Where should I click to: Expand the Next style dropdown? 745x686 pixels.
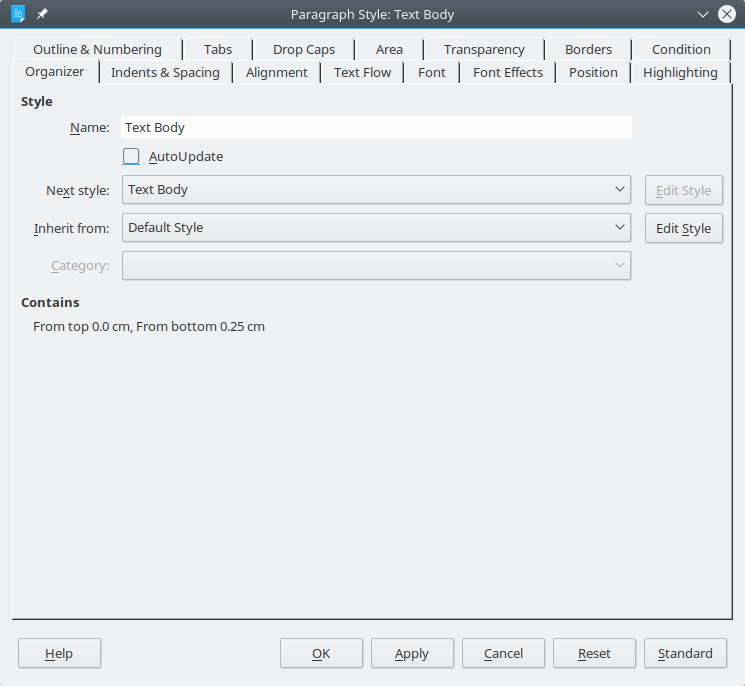(376, 190)
